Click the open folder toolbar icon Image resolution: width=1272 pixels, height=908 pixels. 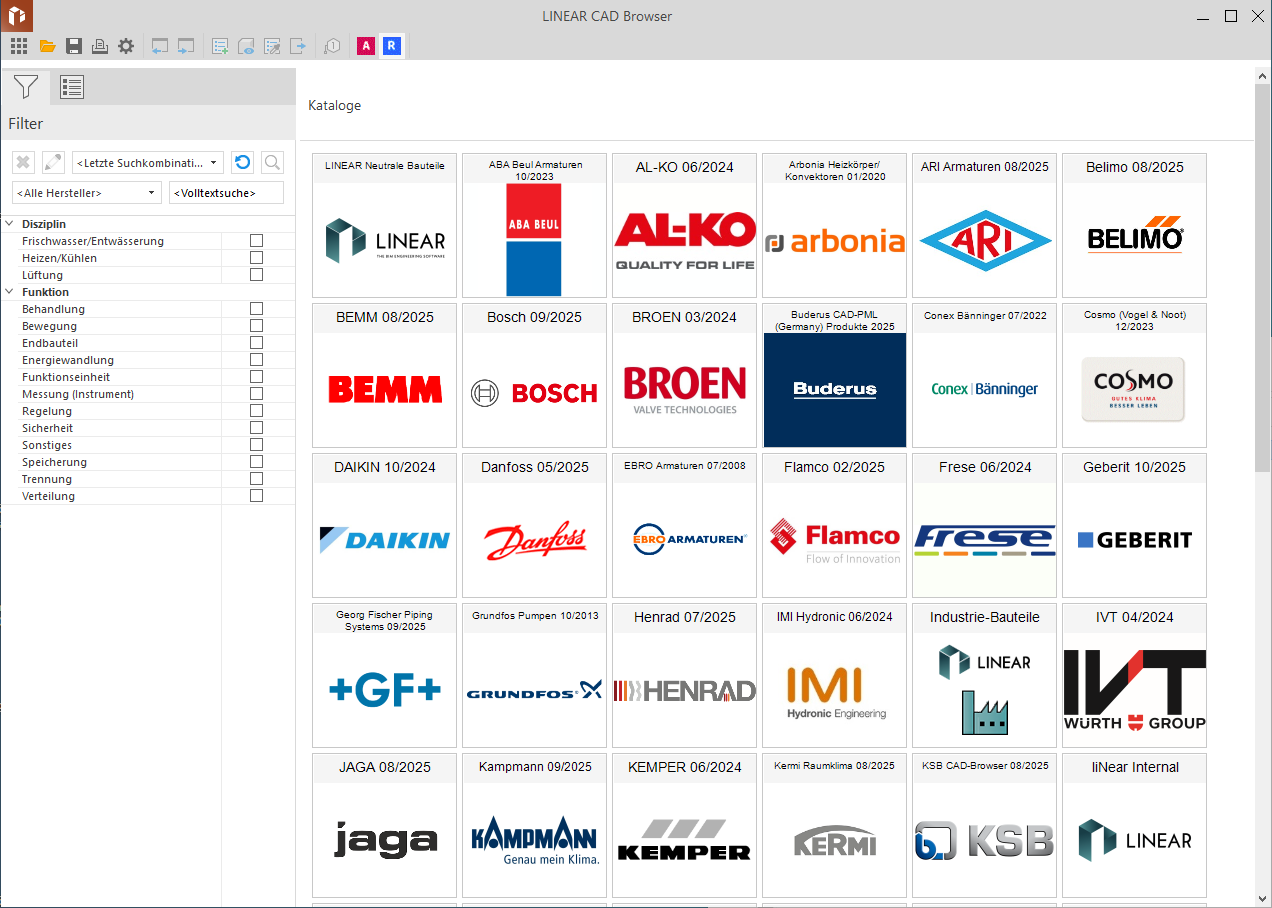(47, 46)
